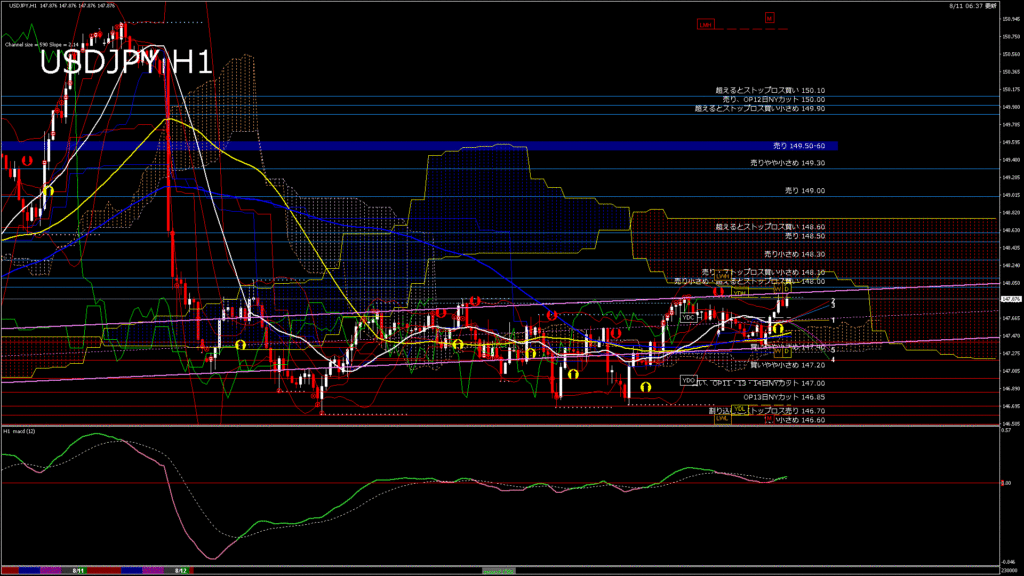The width and height of the screenshot is (1024, 576).
Task: Select the white YDO label box
Action: (688, 380)
